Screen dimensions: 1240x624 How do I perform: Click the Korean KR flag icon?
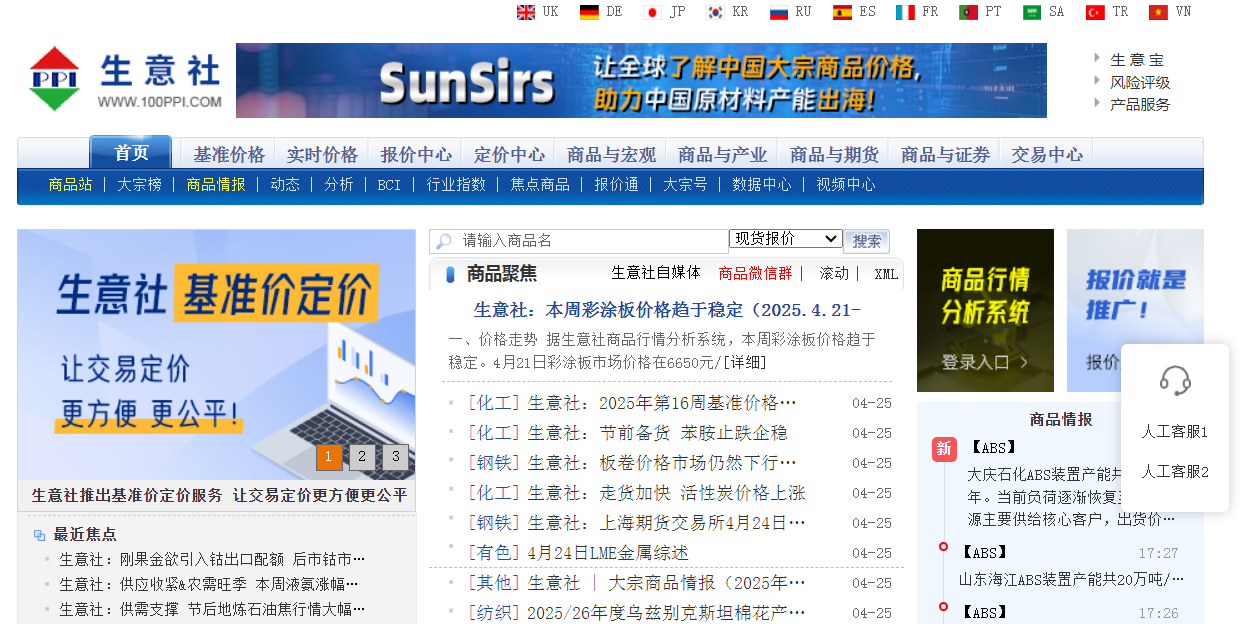tap(715, 12)
